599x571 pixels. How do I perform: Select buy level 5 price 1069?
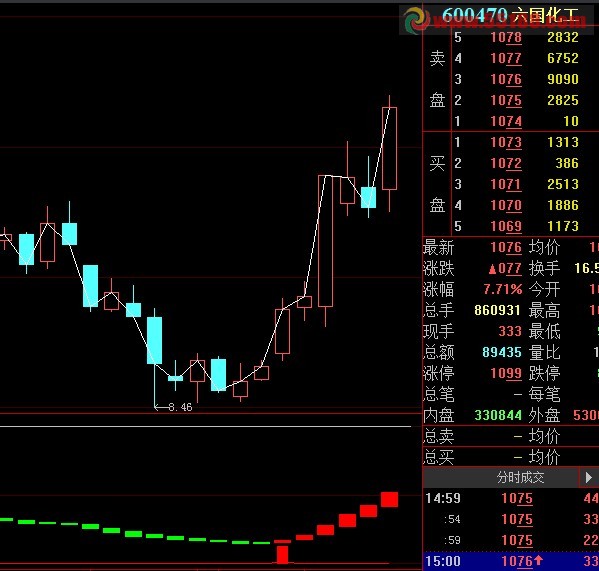506,226
